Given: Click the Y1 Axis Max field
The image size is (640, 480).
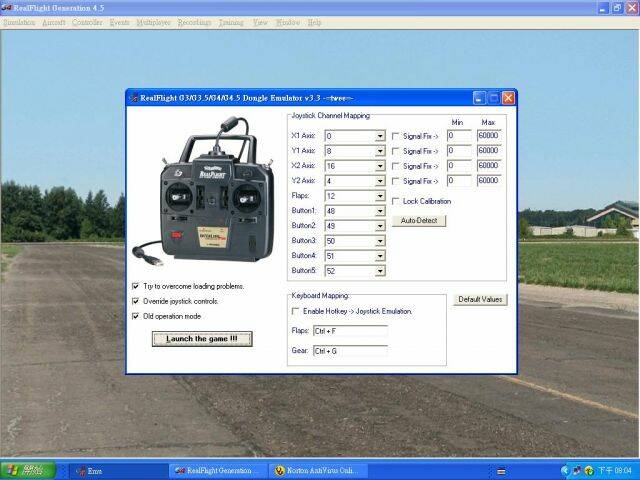Looking at the screenshot, I should [489, 151].
